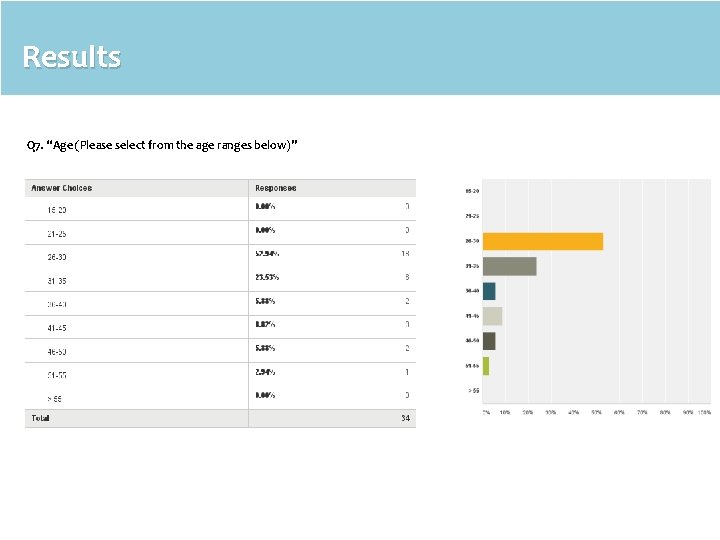Click the total count 34
This screenshot has width=720, height=540.
click(x=405, y=418)
